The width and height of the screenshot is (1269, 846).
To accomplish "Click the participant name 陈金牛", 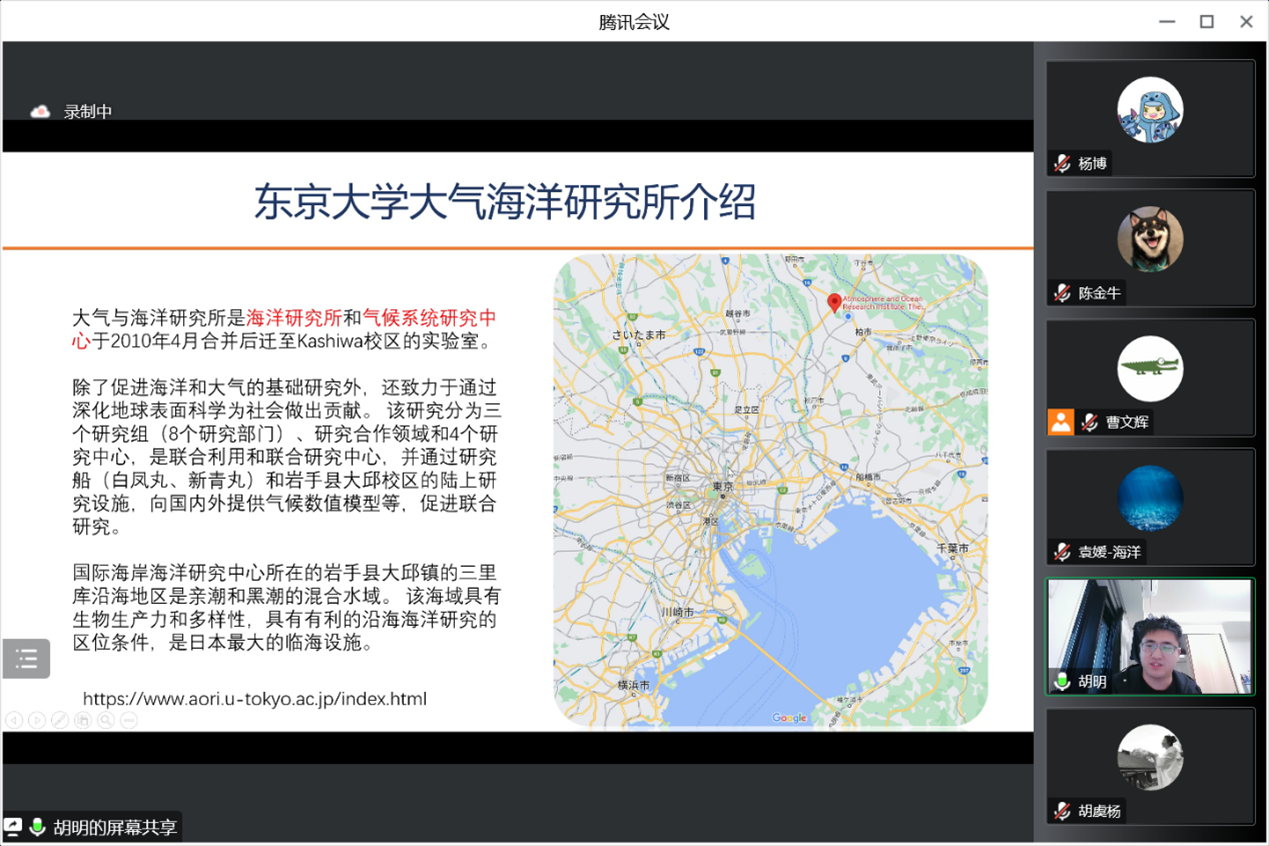I will [x=1100, y=294].
